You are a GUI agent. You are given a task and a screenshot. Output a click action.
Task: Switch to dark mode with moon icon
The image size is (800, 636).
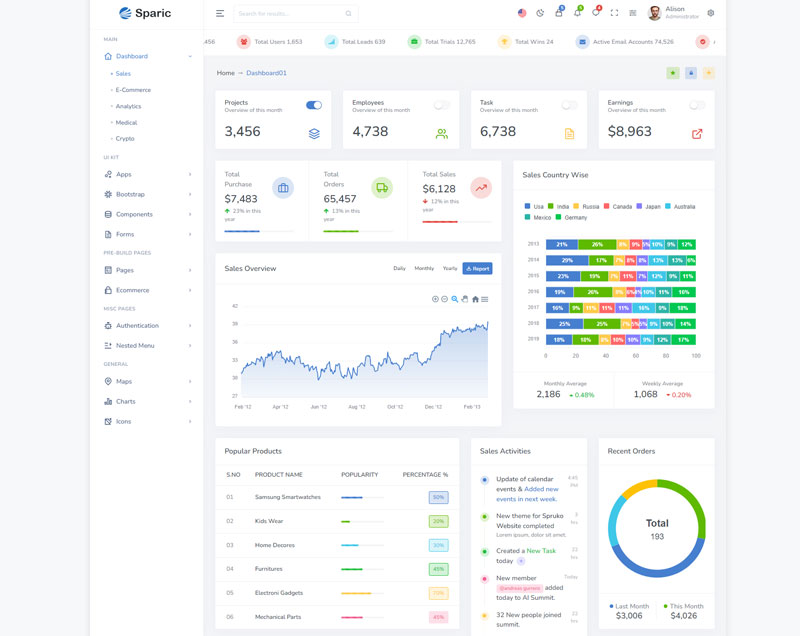tap(540, 13)
